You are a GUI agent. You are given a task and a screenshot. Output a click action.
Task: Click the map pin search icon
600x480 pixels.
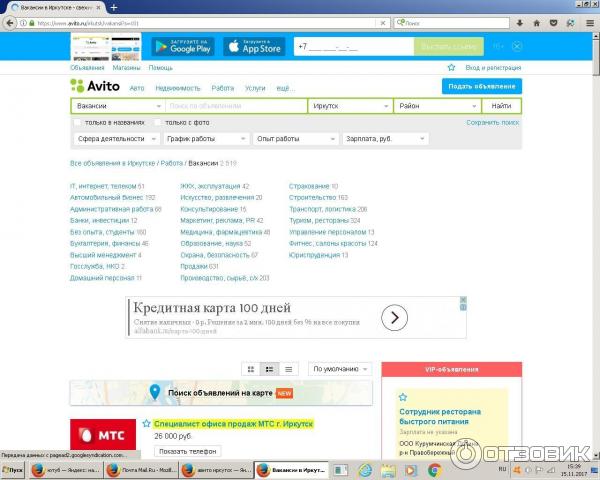(x=154, y=392)
